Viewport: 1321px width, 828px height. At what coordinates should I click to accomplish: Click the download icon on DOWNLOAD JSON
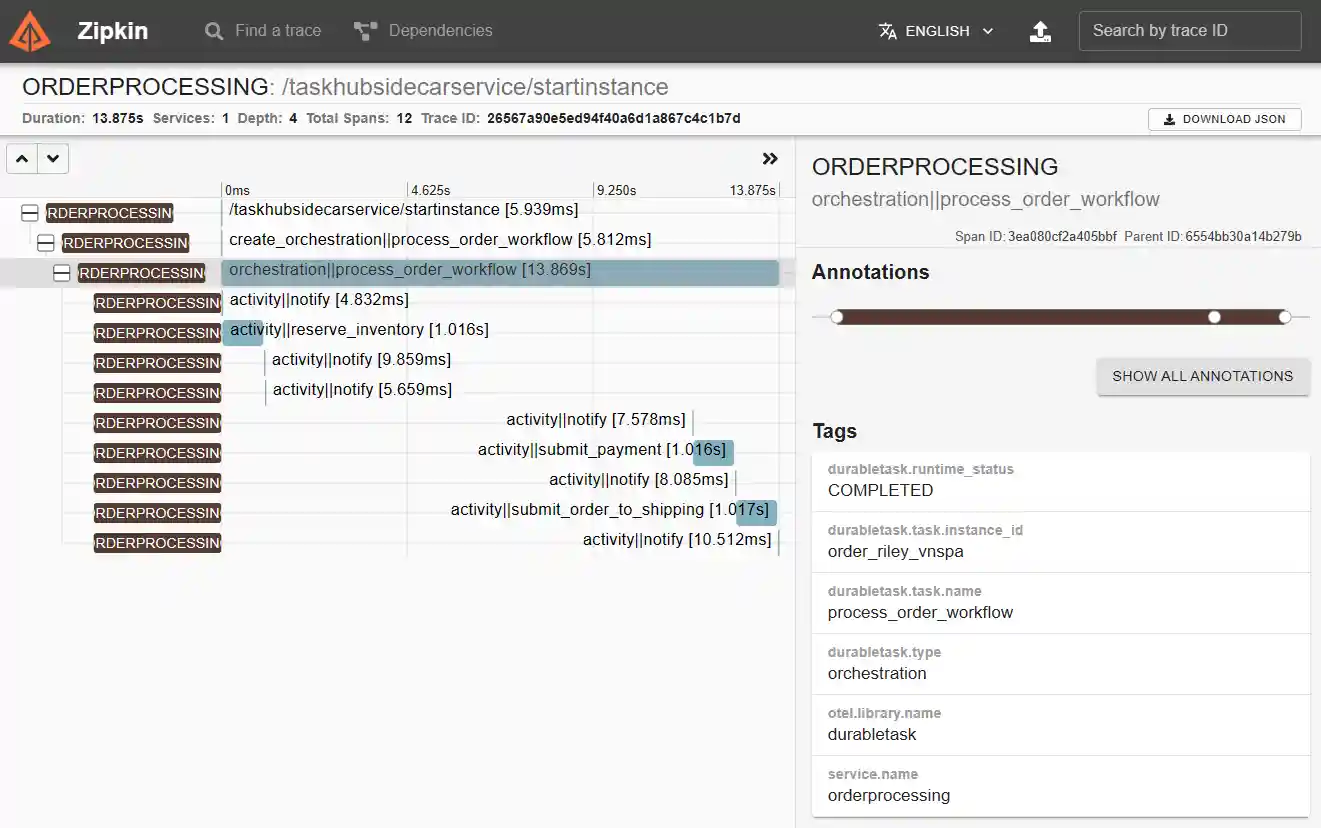(1169, 119)
